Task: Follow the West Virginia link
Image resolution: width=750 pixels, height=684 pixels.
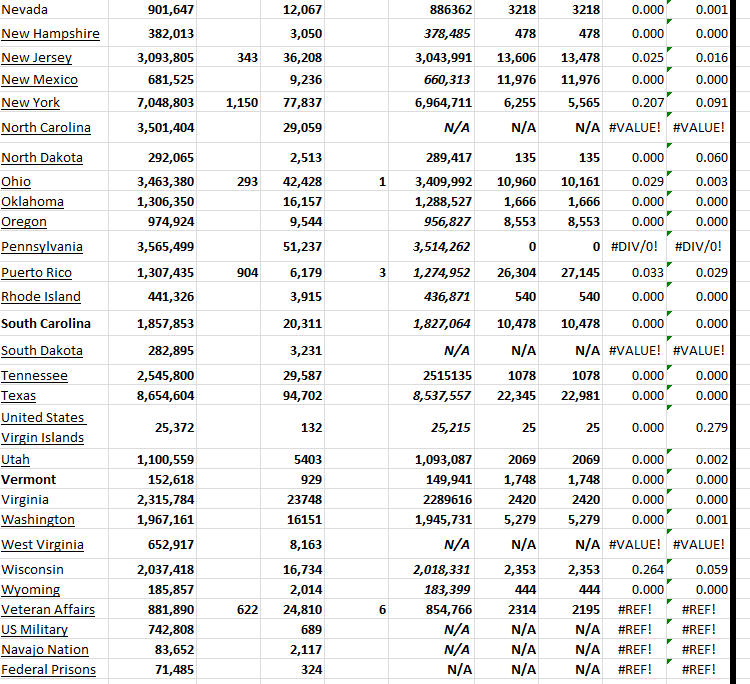Action: pyautogui.click(x=42, y=545)
